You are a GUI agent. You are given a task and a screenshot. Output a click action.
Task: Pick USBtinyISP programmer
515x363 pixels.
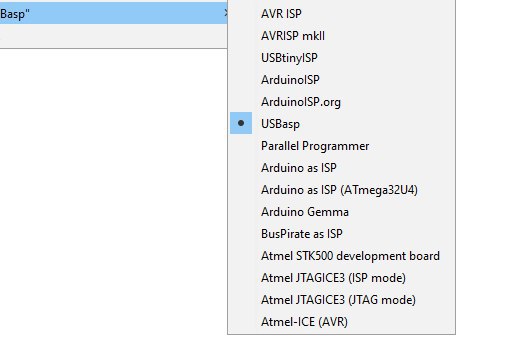(x=341, y=58)
